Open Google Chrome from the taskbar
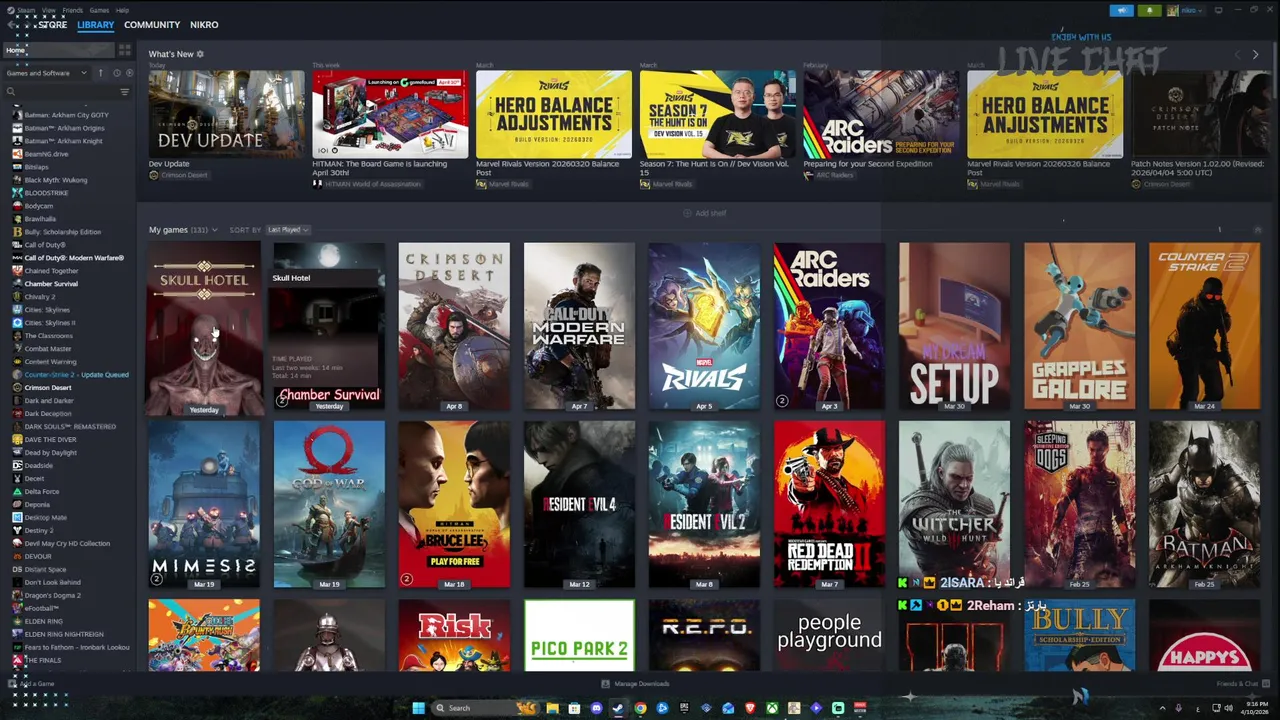Viewport: 1280px width, 720px height. (640, 708)
